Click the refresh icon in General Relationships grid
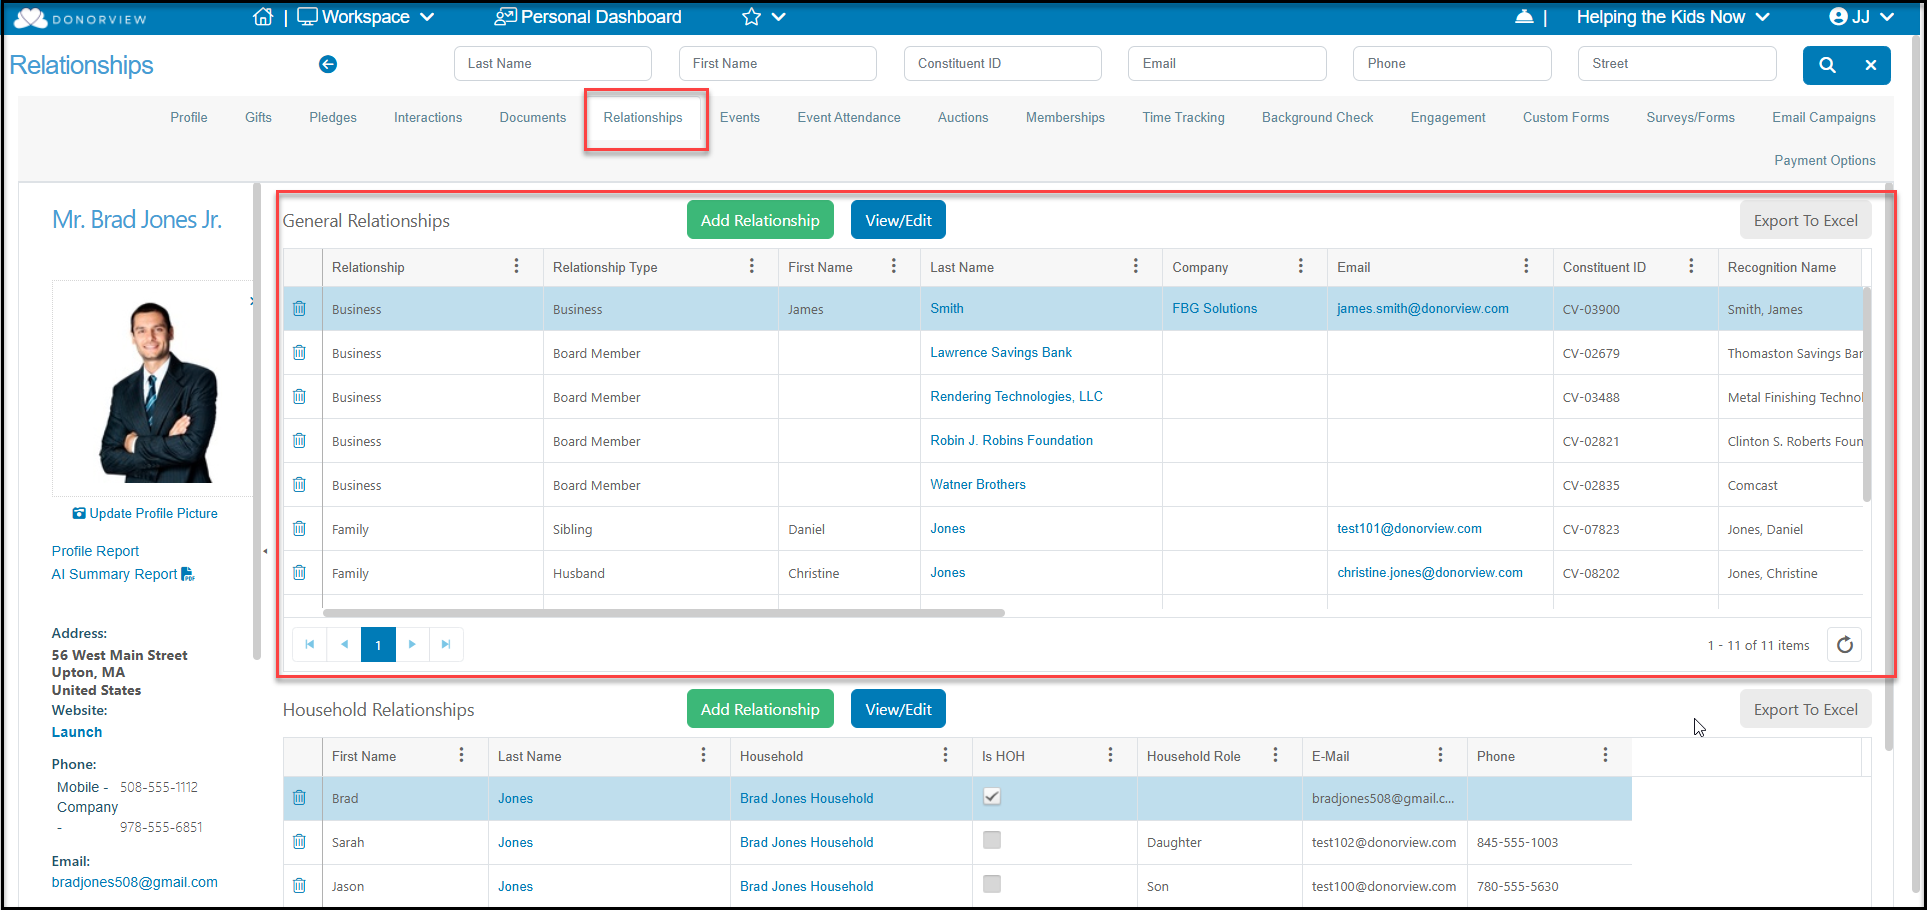Screen dimensions: 1927x910 pyautogui.click(x=1845, y=645)
